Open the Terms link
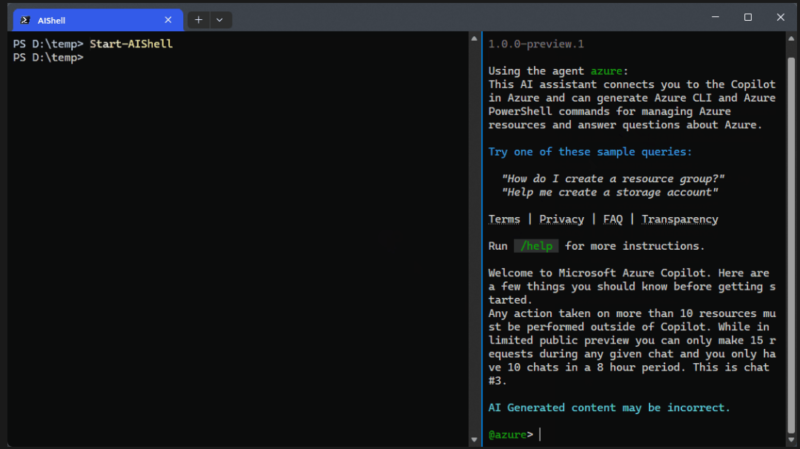The image size is (800, 449). [x=504, y=219]
